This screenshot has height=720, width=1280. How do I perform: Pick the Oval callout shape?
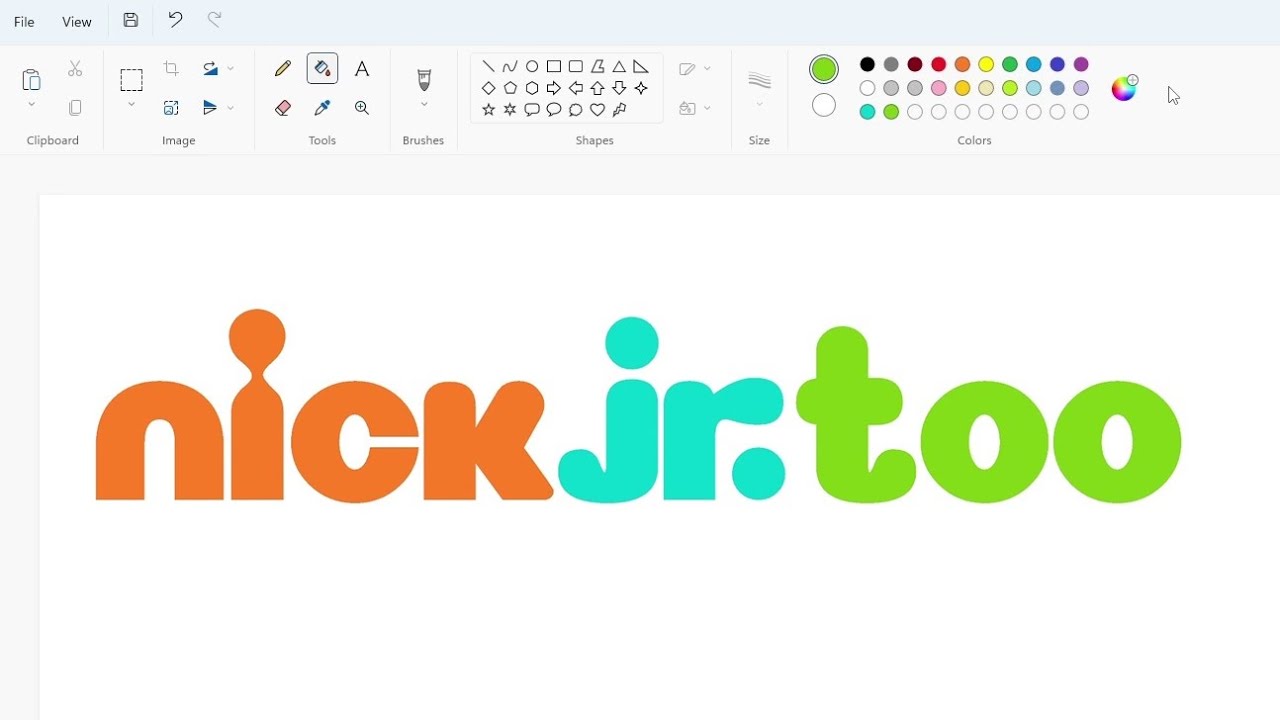point(554,110)
